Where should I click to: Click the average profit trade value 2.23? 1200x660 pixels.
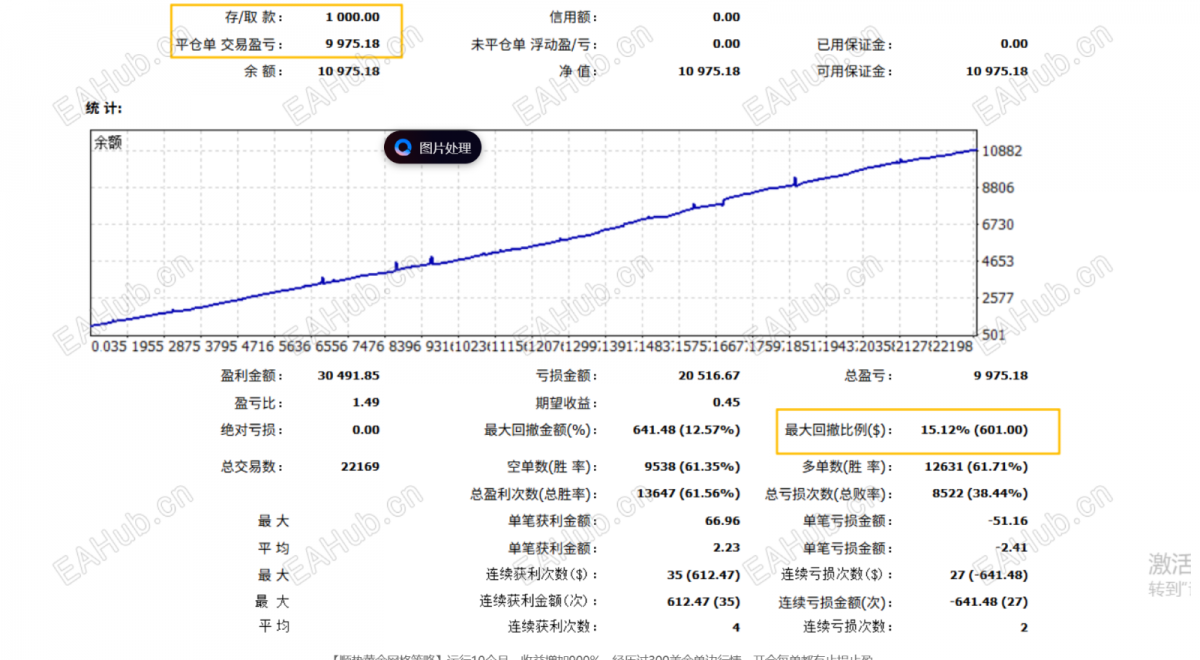tap(727, 548)
